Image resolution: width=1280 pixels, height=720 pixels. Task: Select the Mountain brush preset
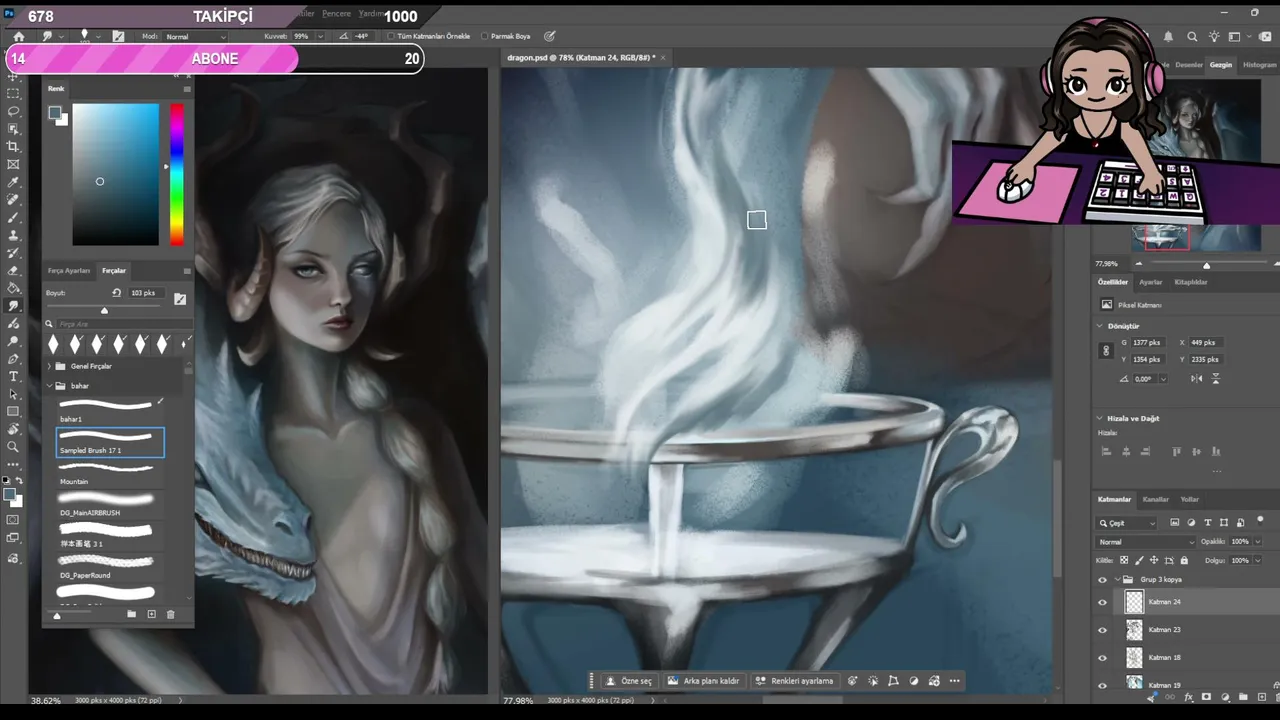click(x=108, y=474)
